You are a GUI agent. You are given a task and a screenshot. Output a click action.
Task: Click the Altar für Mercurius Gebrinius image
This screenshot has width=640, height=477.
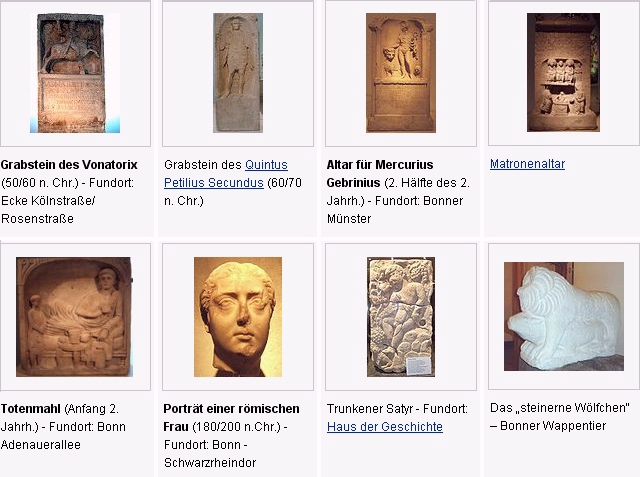[401, 73]
